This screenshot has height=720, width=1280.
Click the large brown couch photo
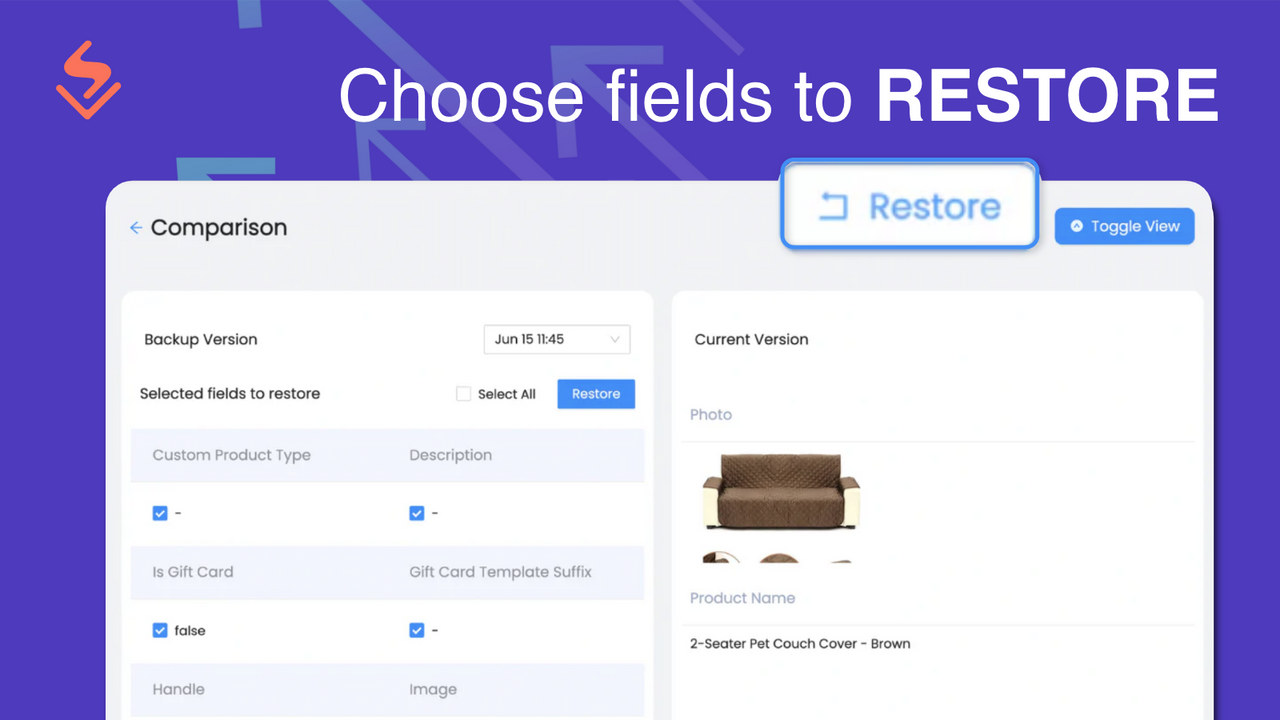click(781, 492)
